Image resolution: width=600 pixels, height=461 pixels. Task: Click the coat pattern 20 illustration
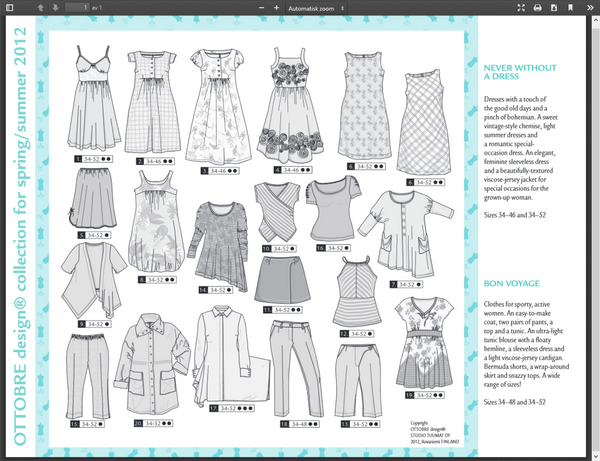coord(152,364)
